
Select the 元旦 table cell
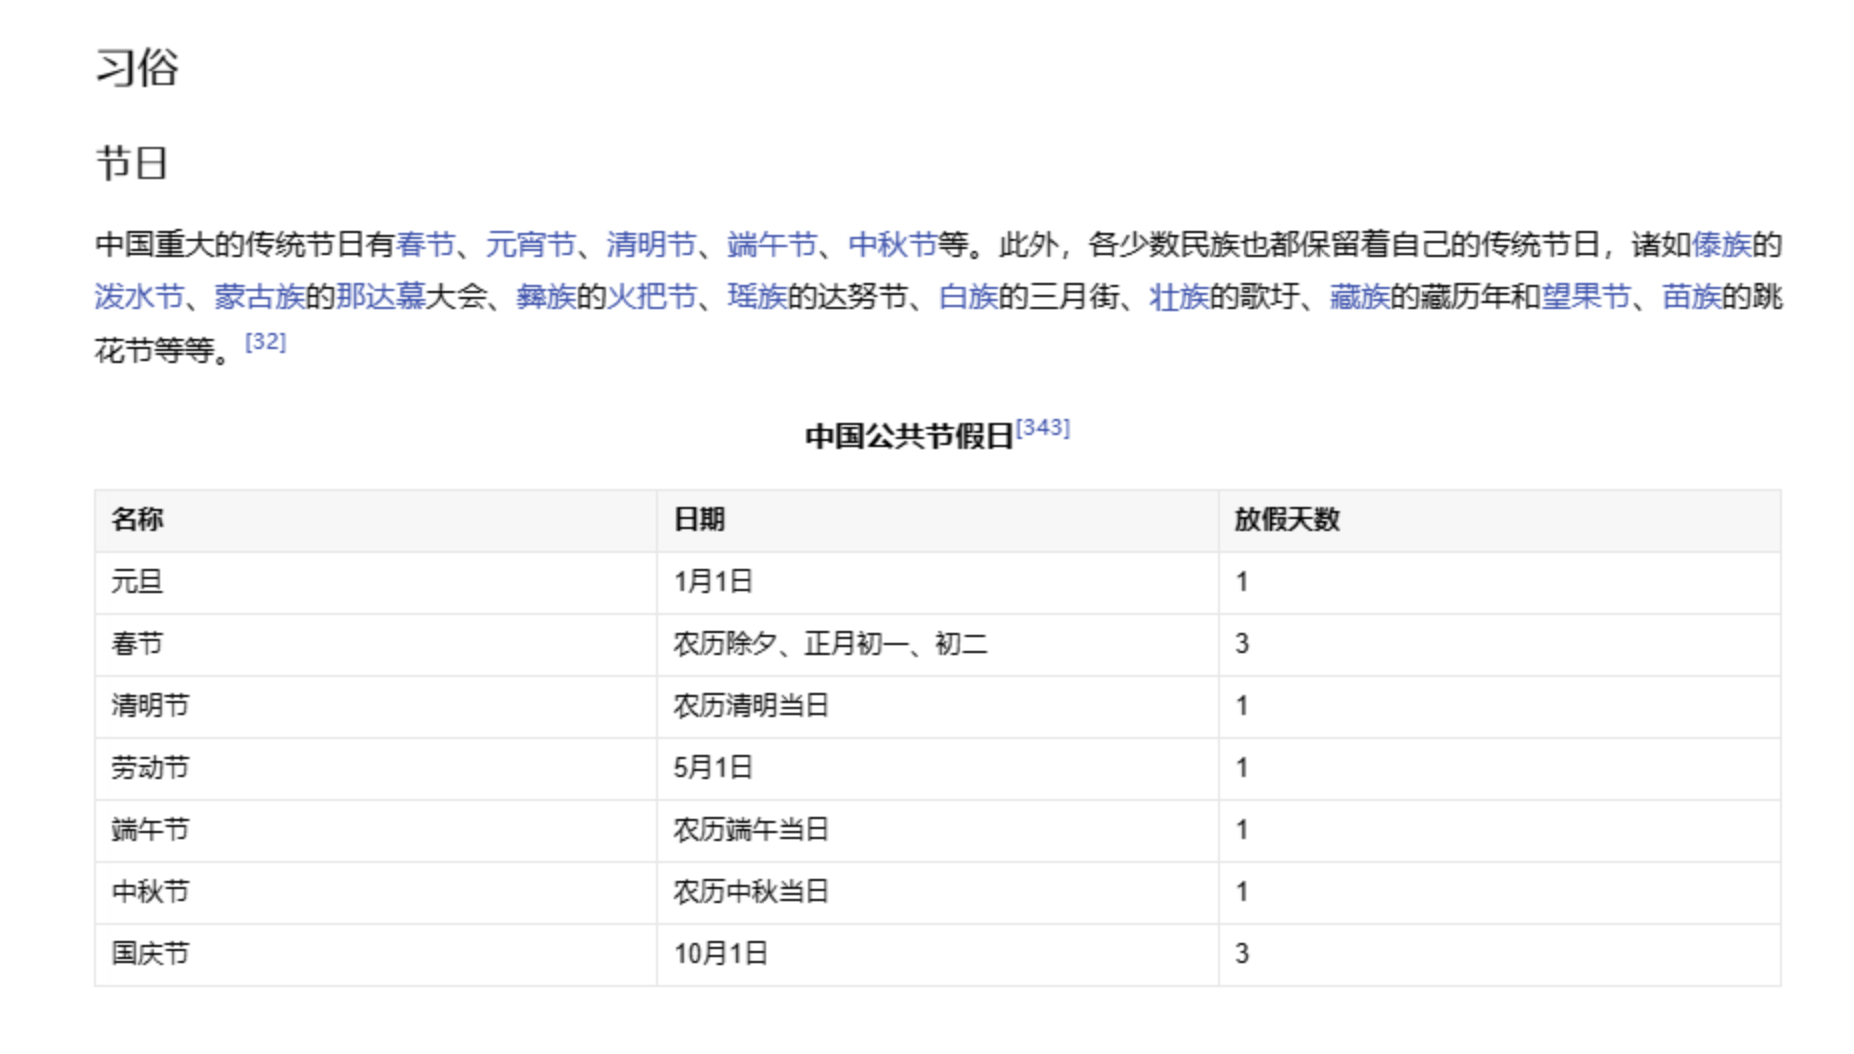click(375, 582)
